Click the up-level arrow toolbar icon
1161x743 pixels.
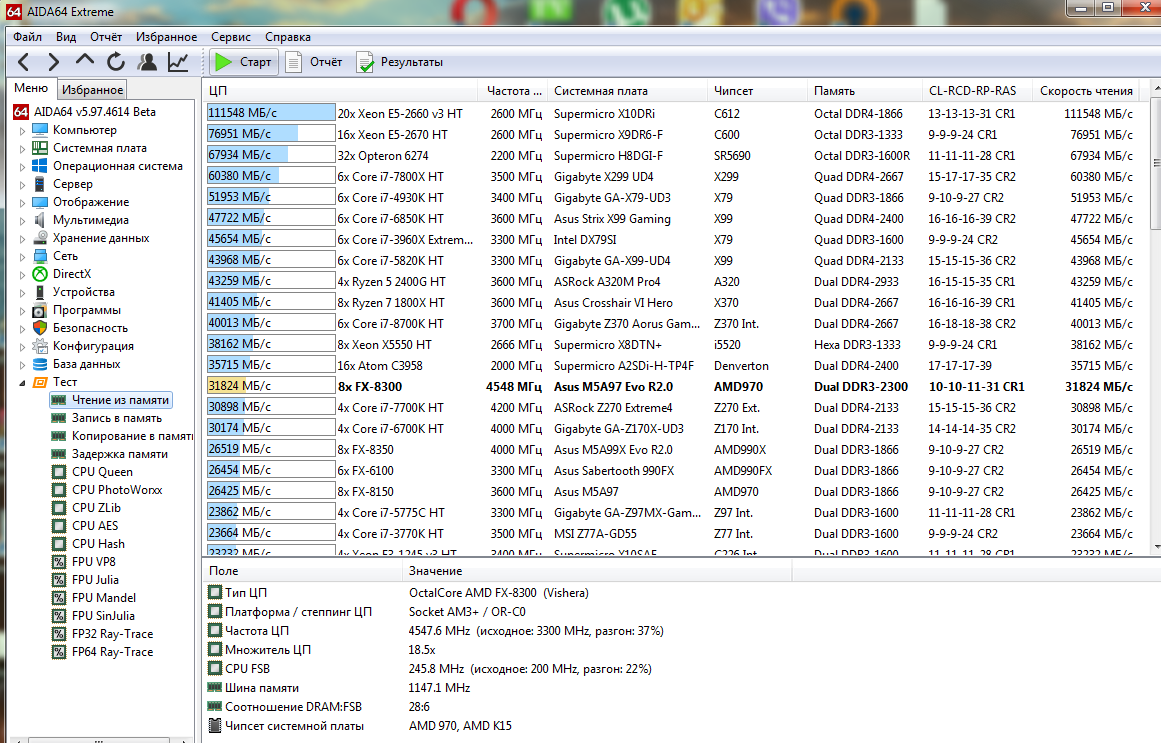click(84, 62)
